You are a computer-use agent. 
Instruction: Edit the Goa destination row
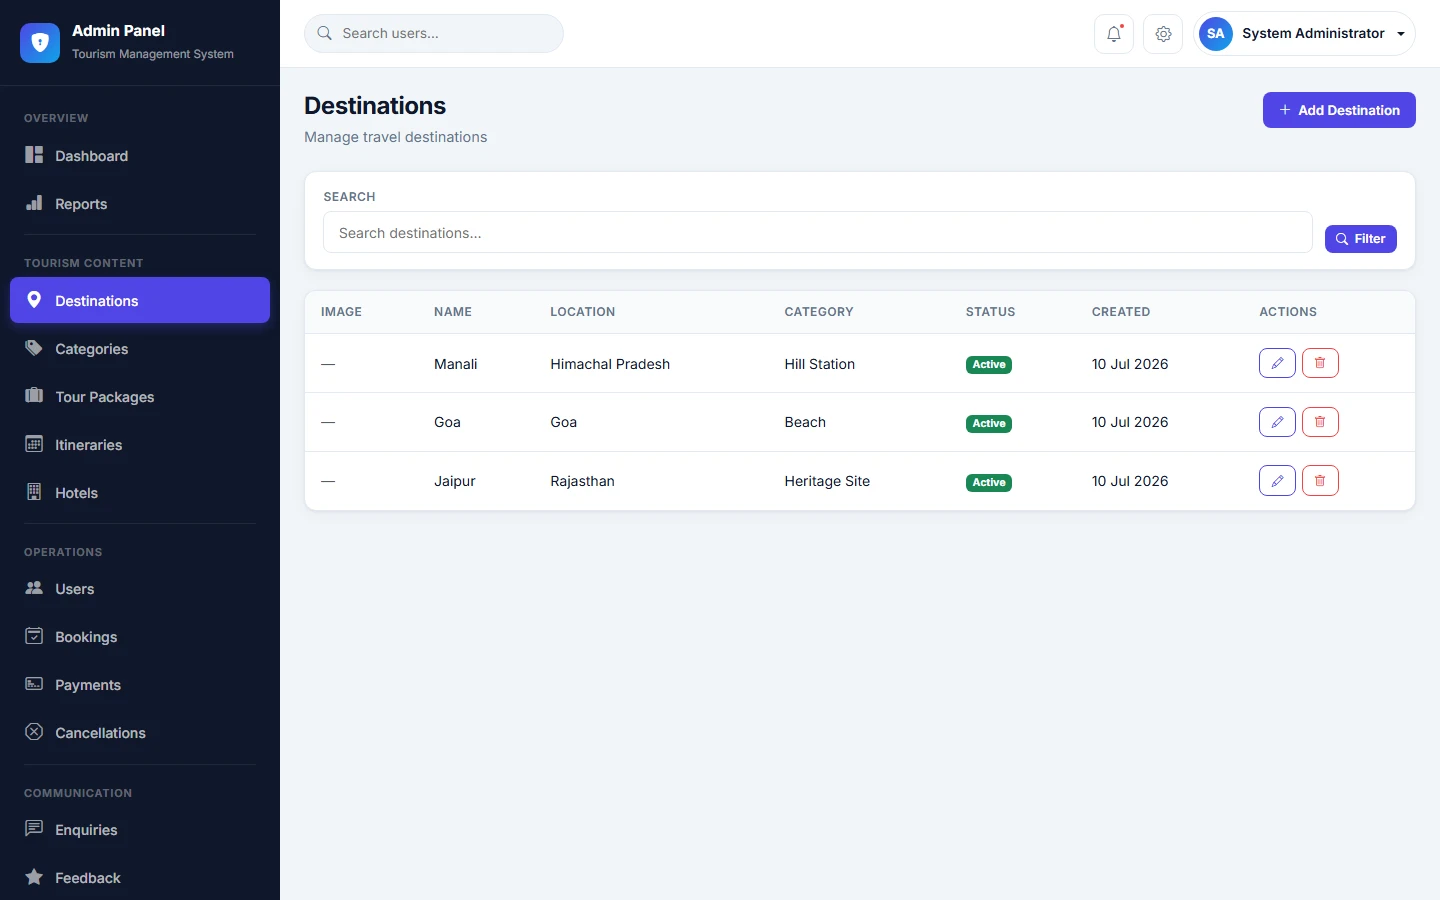1277,422
